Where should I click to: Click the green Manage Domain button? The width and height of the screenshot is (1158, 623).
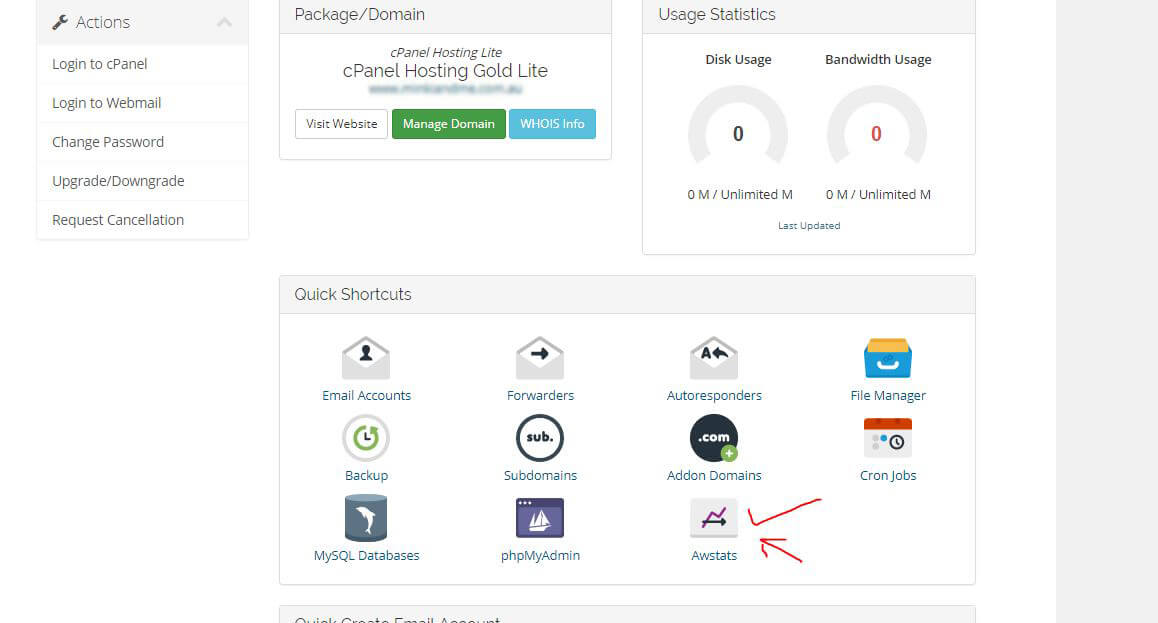(448, 124)
